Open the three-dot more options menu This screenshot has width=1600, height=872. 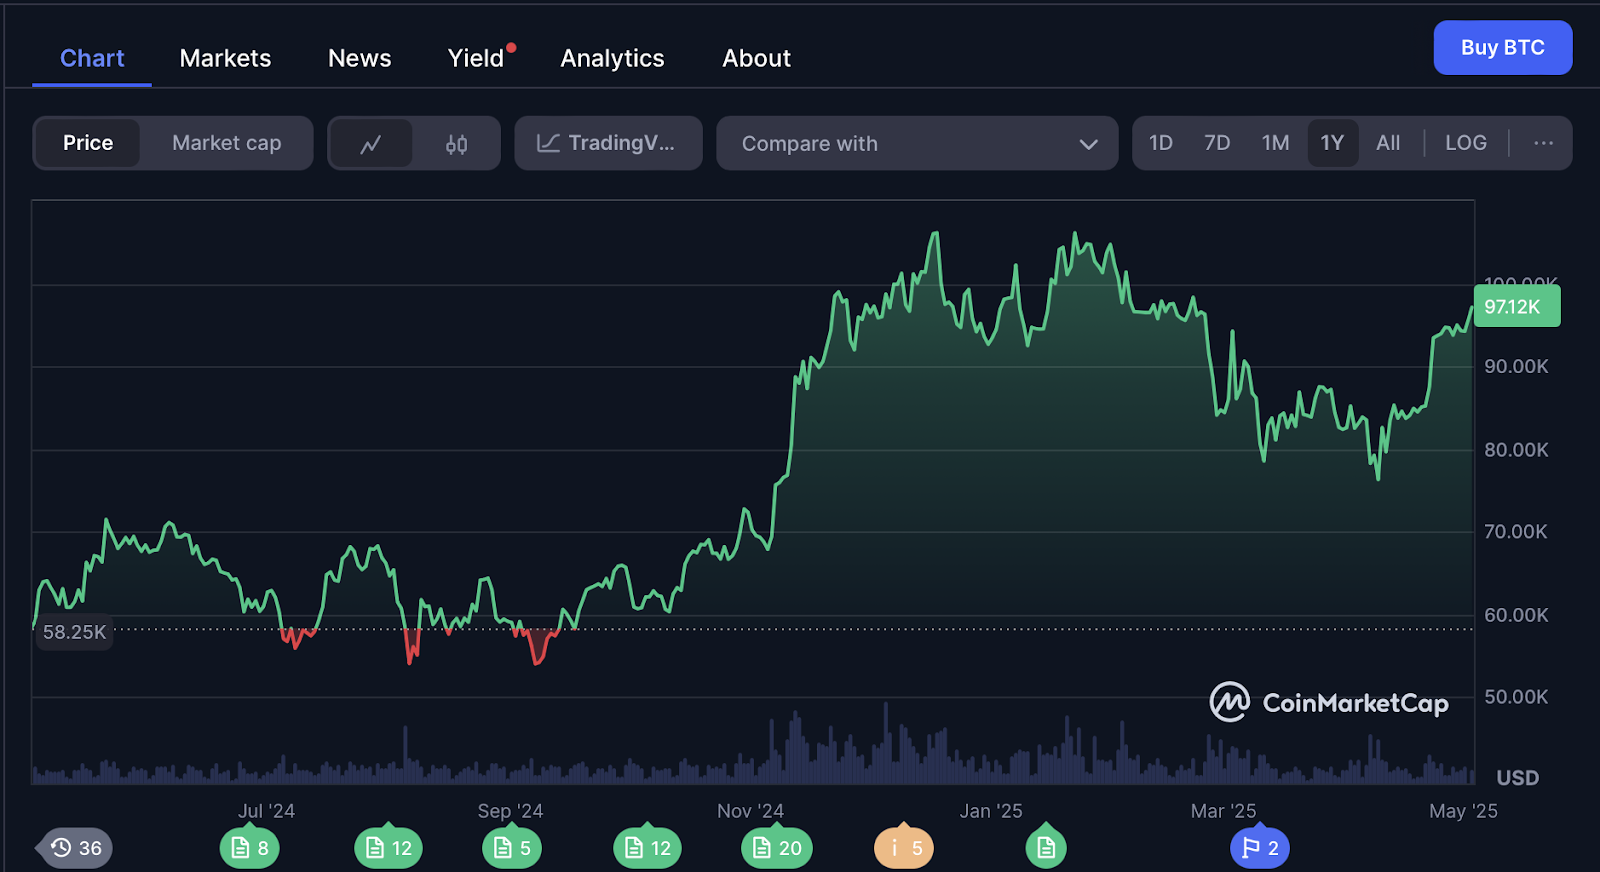pos(1543,143)
